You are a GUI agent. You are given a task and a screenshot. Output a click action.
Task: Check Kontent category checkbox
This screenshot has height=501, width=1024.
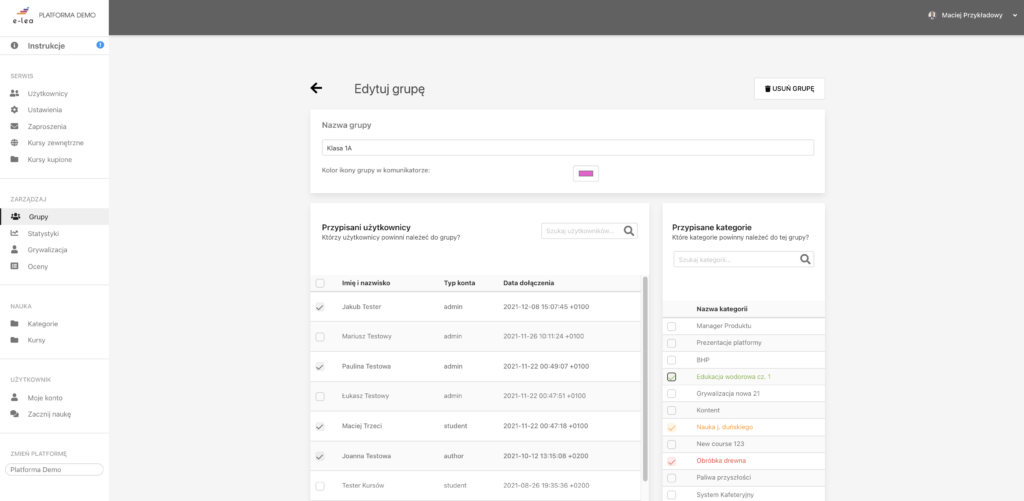[671, 410]
